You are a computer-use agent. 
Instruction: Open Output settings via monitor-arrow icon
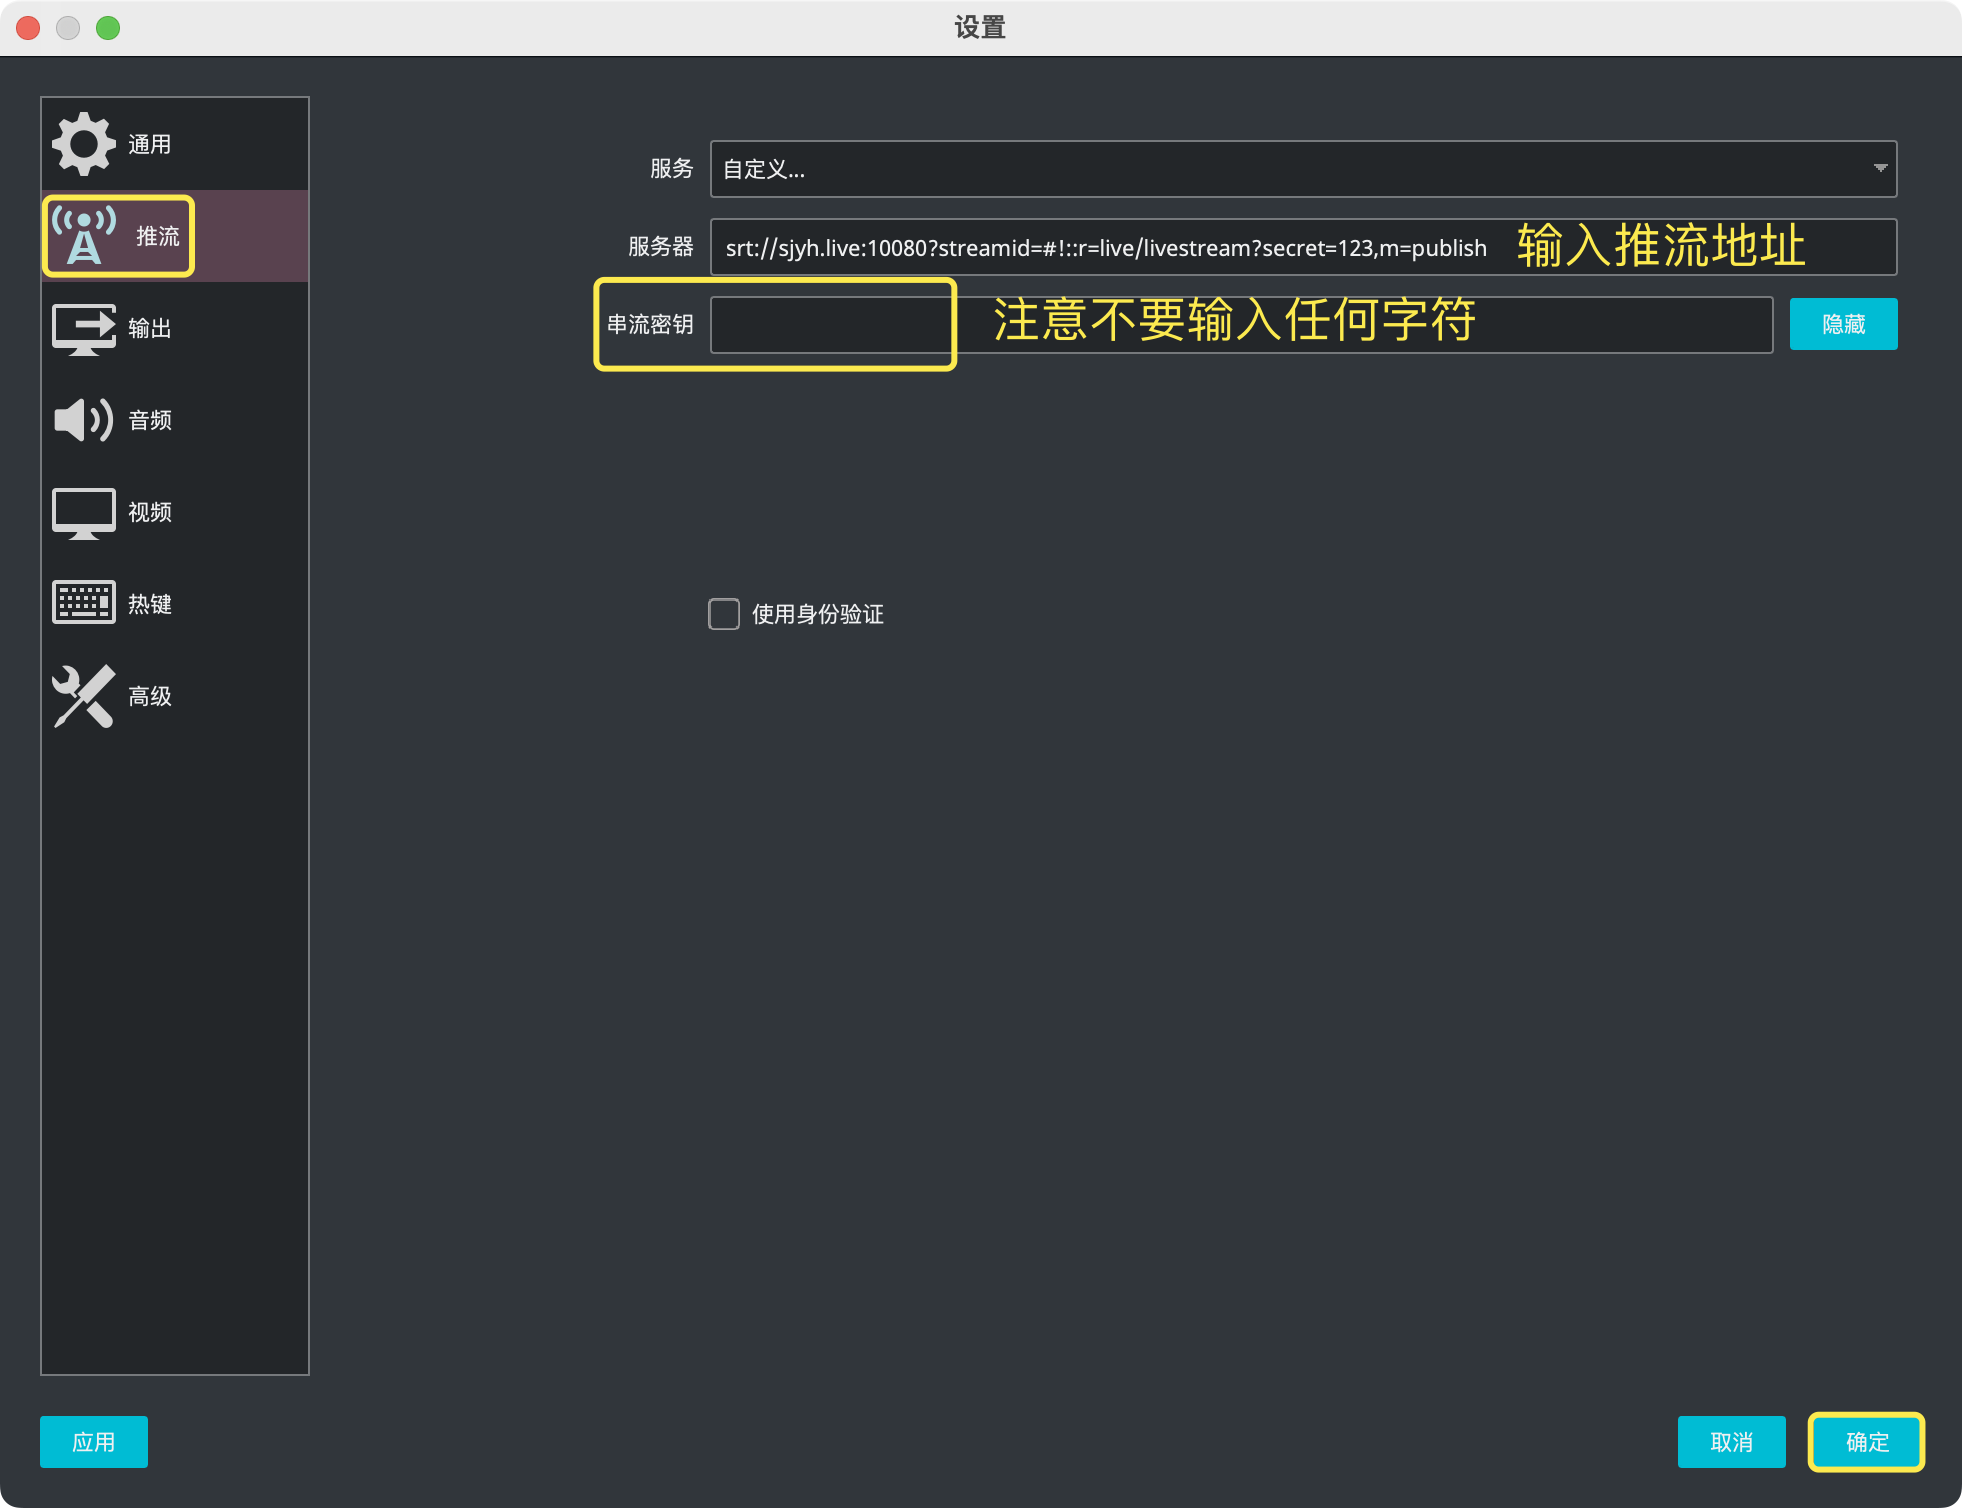point(84,328)
